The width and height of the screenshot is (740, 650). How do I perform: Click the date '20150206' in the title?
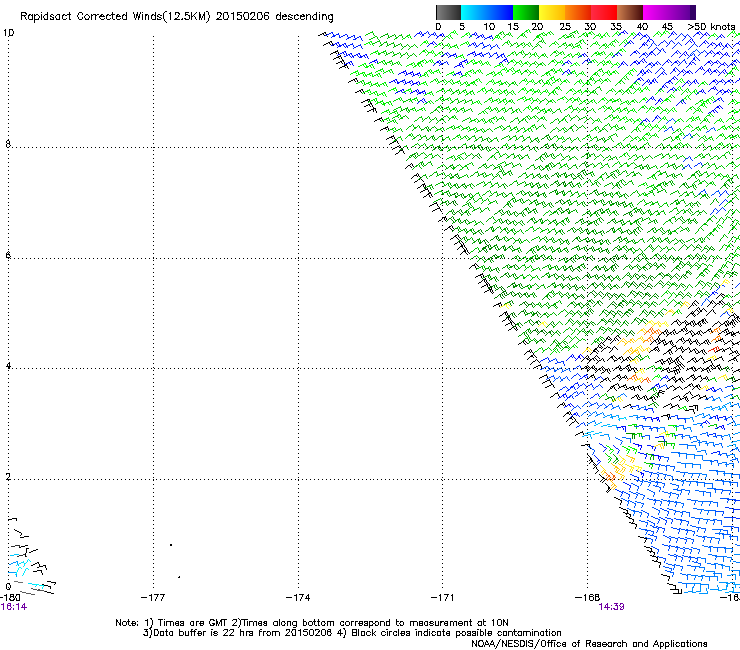pyautogui.click(x=243, y=17)
